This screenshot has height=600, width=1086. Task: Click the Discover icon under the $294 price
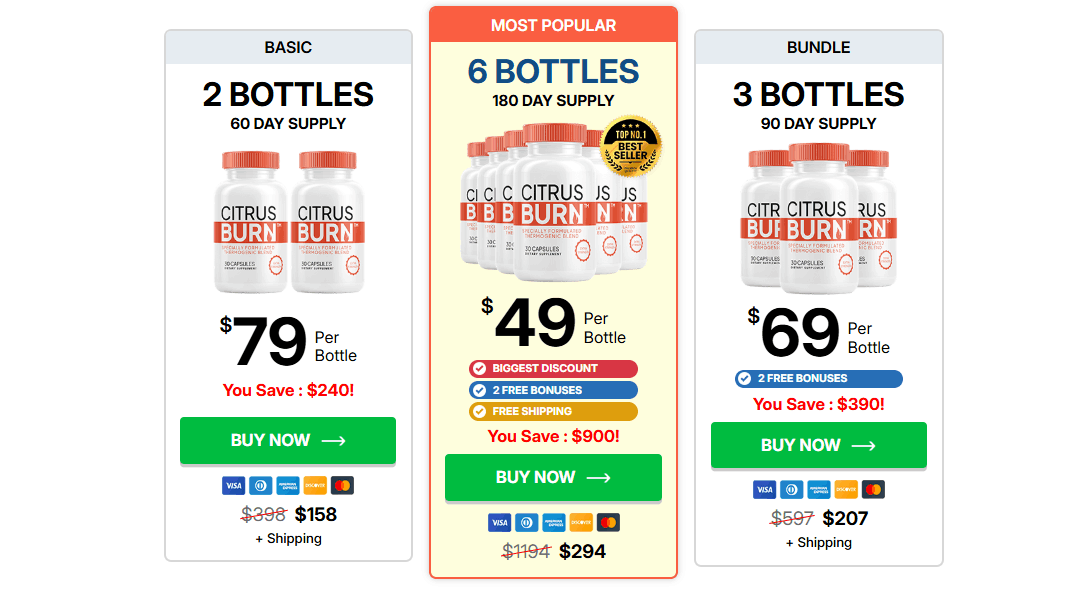pos(581,521)
